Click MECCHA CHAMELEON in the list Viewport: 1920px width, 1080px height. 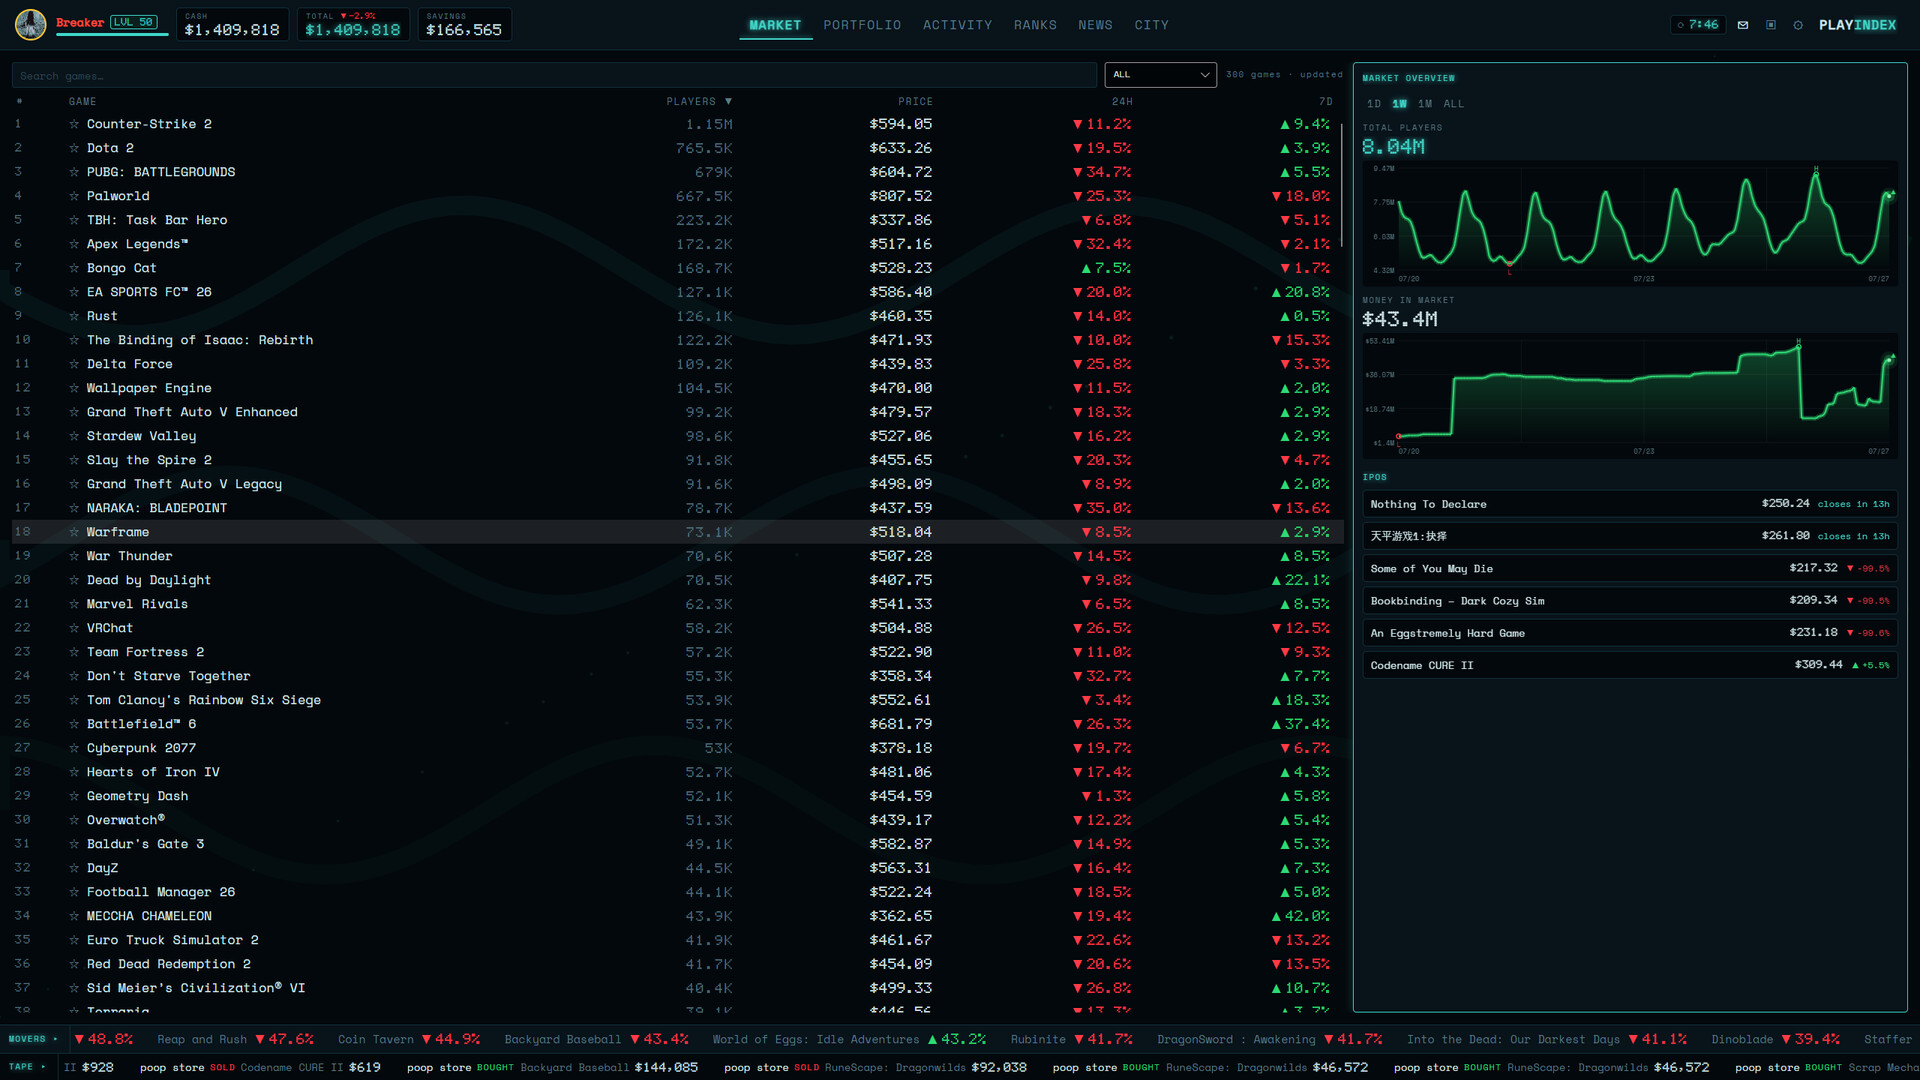149,916
